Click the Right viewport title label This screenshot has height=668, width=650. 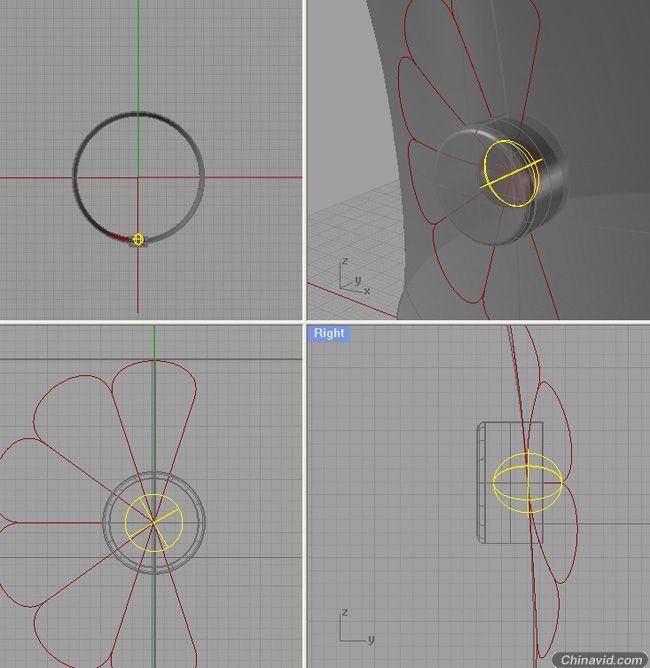point(328,333)
